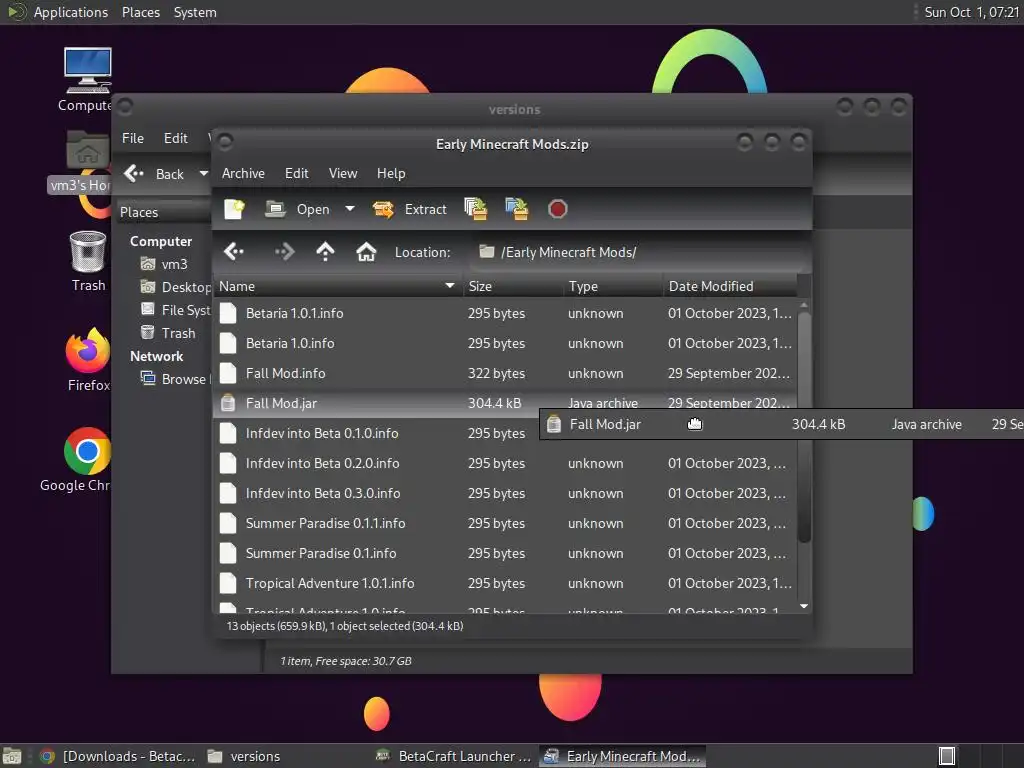Select Betaria 1.0.info file
Screen dimensions: 1024x768
click(505, 344)
